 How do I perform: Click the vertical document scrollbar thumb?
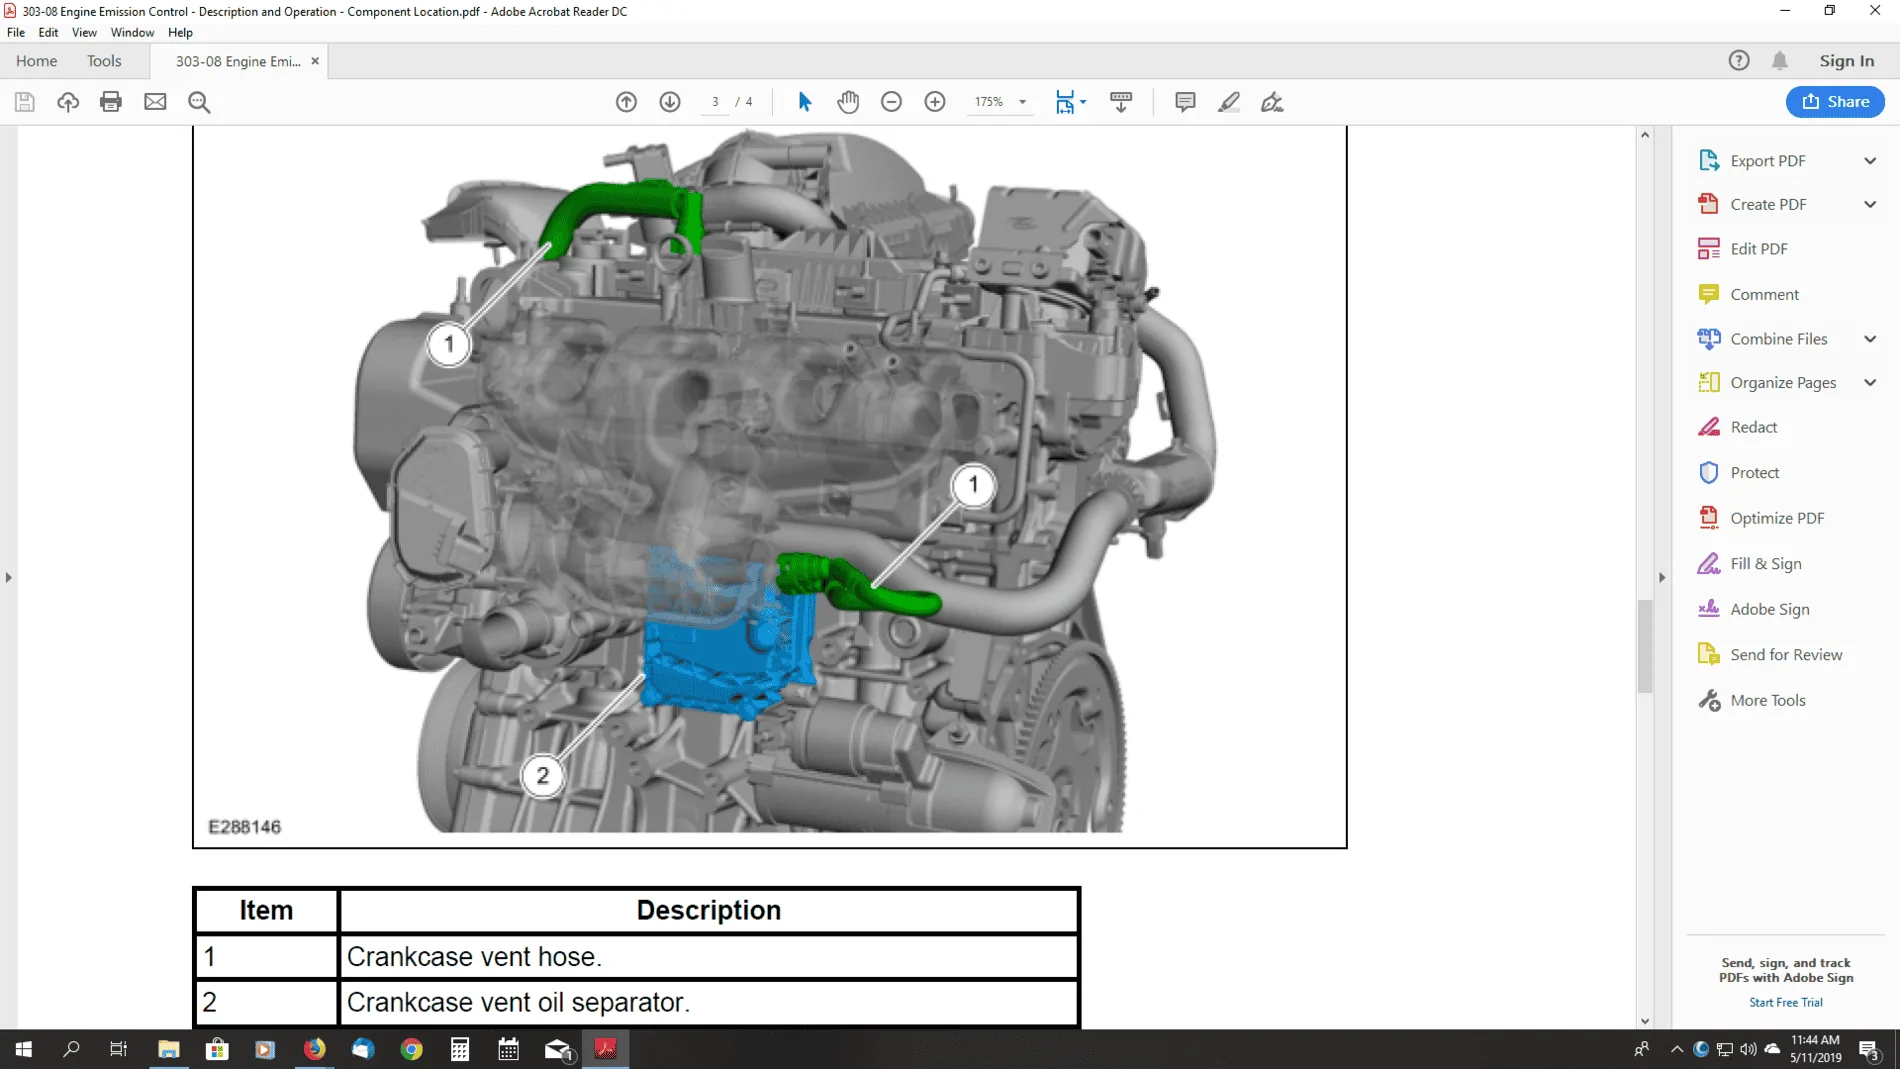(1645, 645)
